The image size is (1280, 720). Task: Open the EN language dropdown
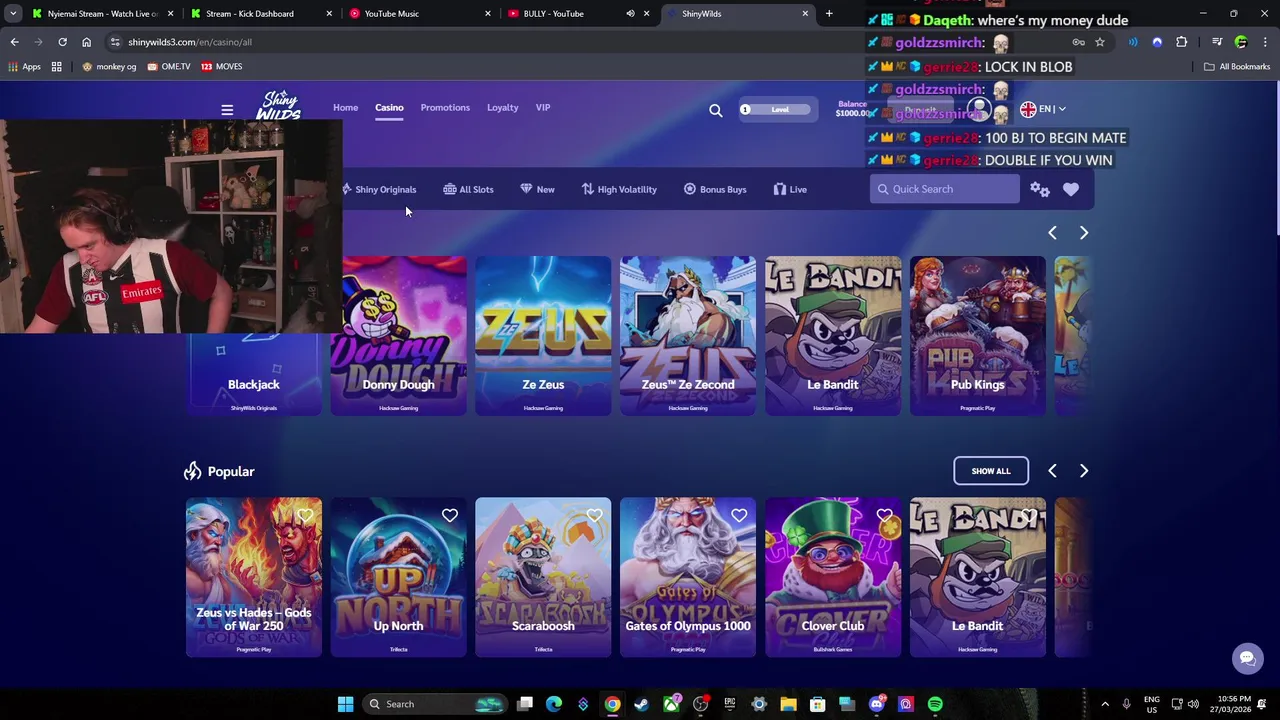tap(1043, 109)
